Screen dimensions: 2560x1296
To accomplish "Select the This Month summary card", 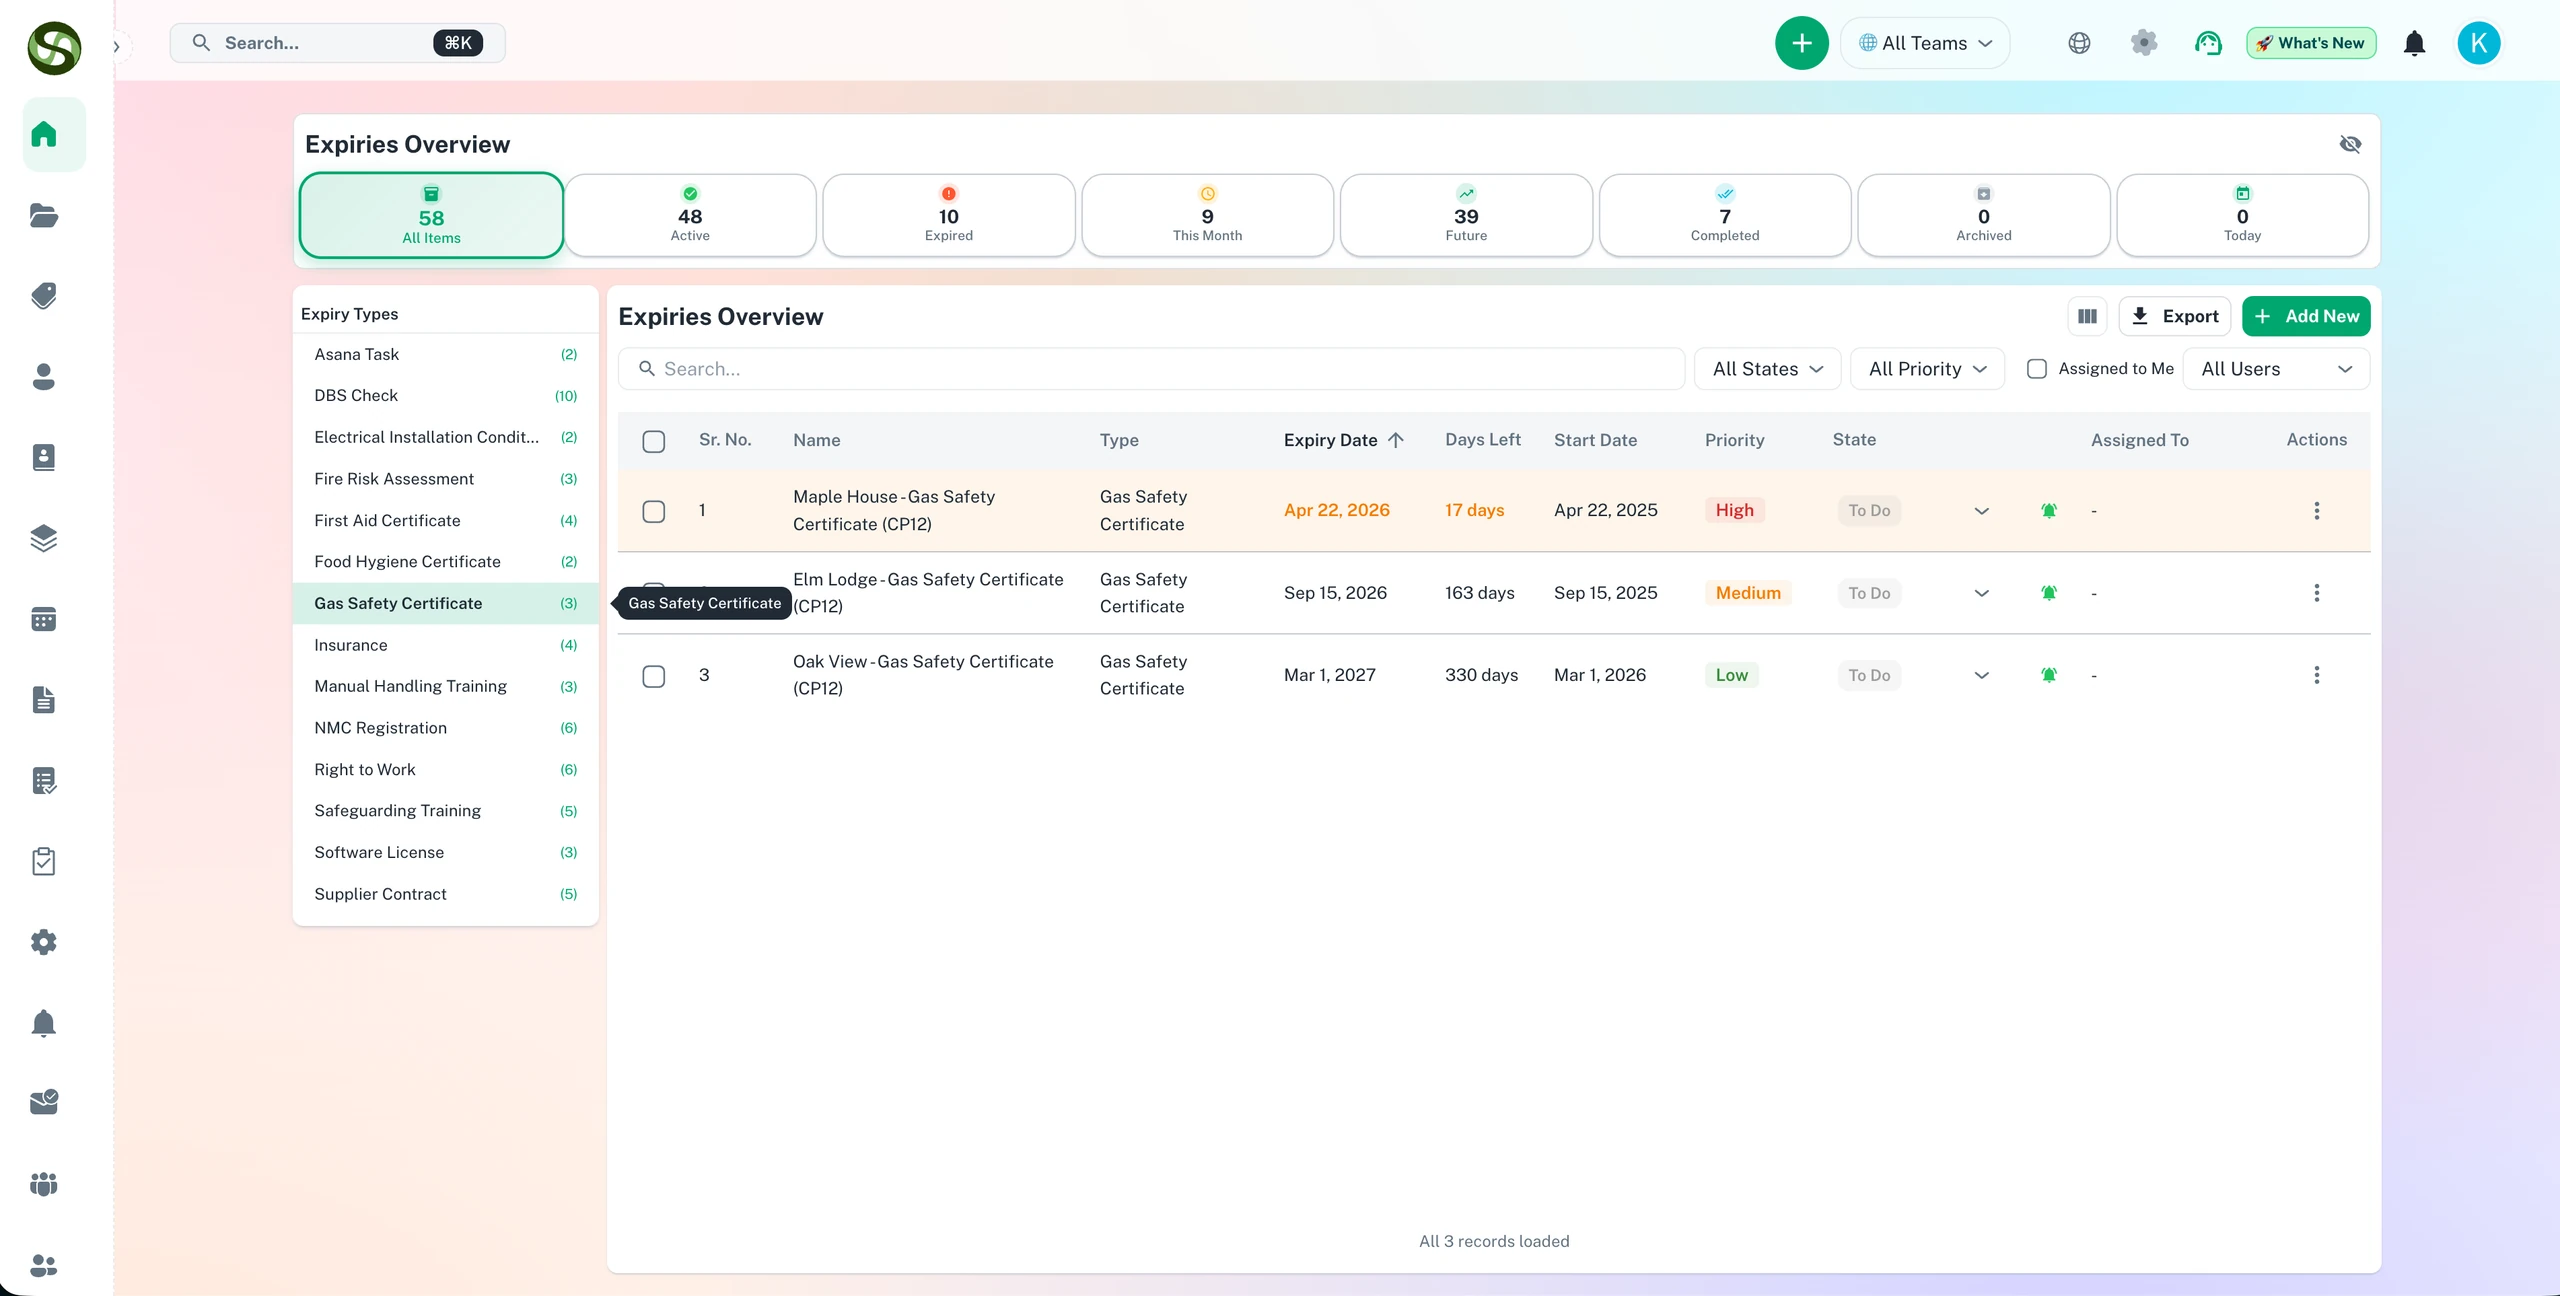I will click(1208, 215).
